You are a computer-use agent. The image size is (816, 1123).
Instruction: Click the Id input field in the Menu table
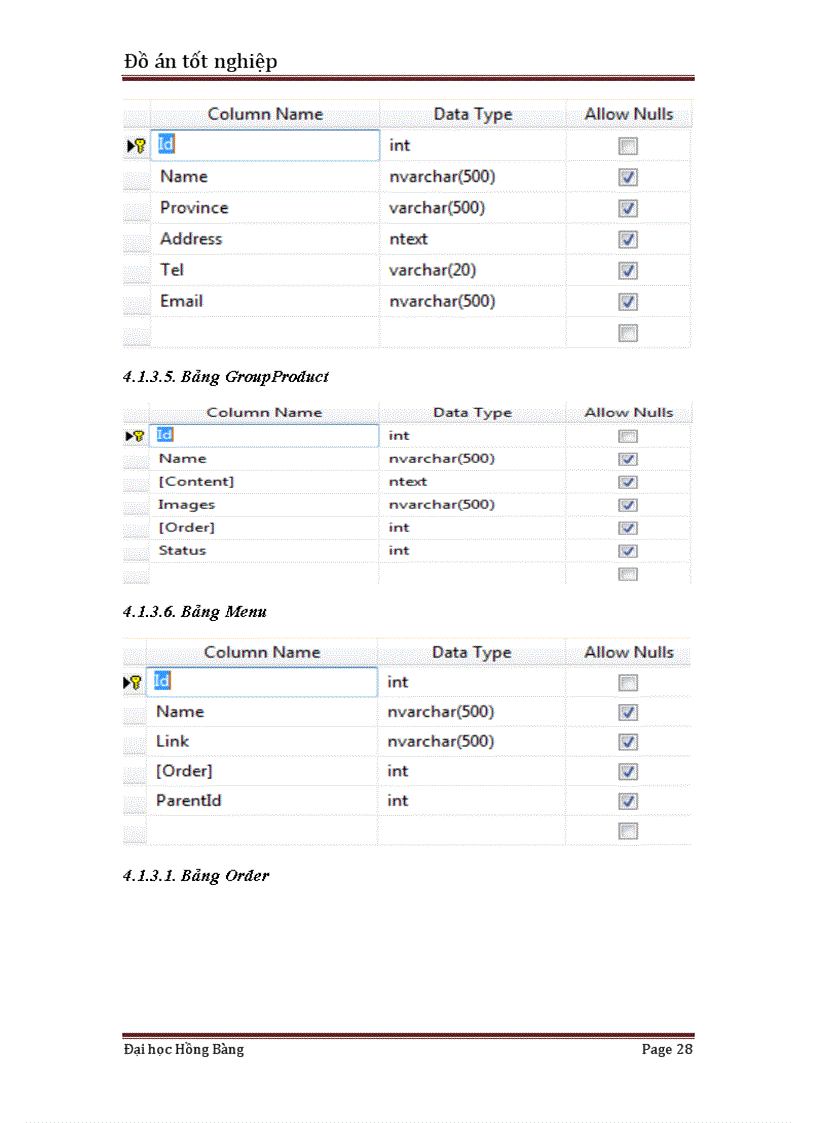coord(262,681)
